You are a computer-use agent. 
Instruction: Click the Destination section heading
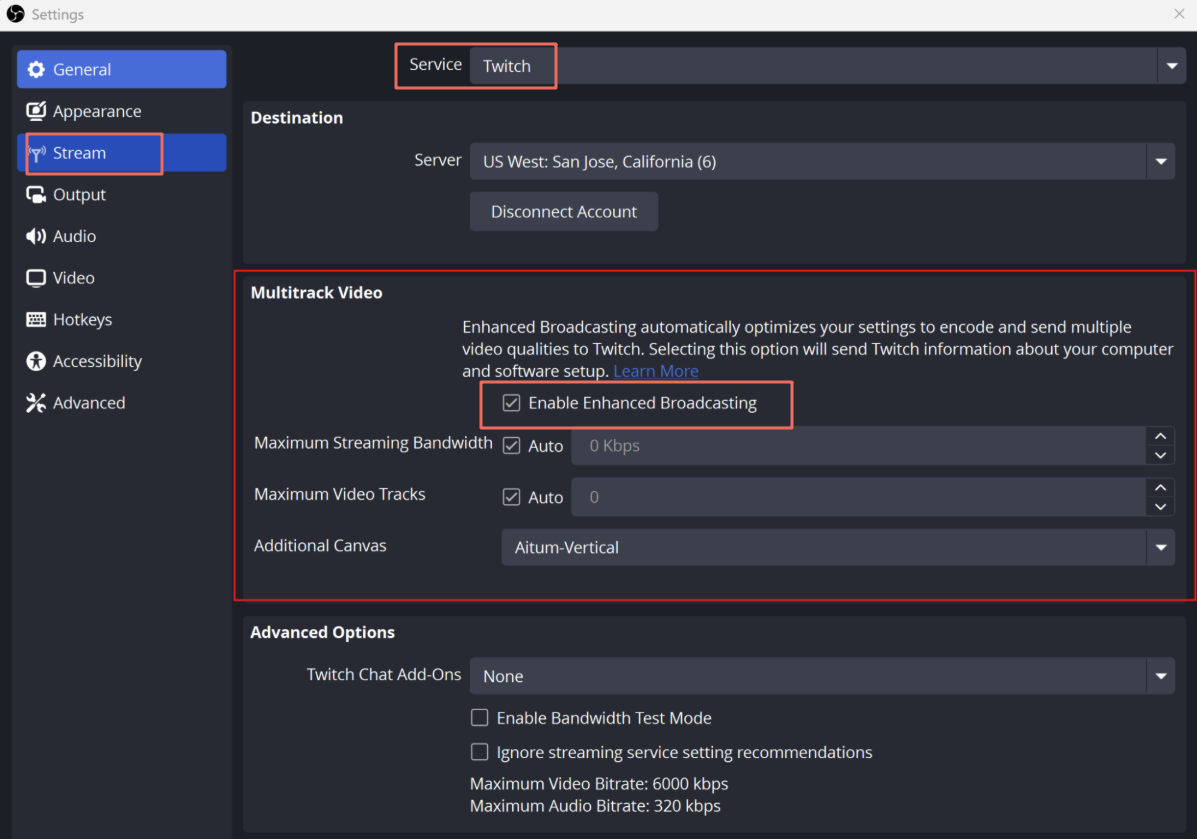coord(297,118)
